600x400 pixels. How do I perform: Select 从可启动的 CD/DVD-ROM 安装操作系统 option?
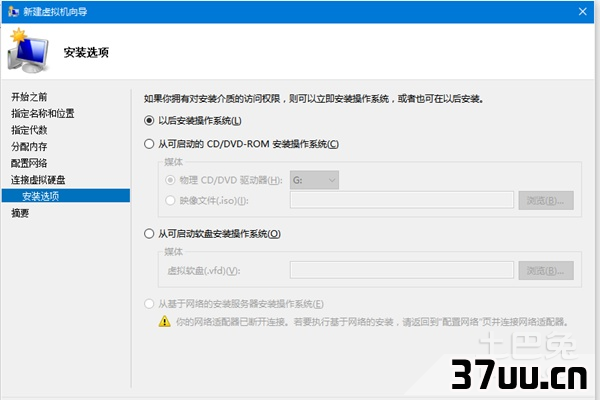pyautogui.click(x=149, y=144)
